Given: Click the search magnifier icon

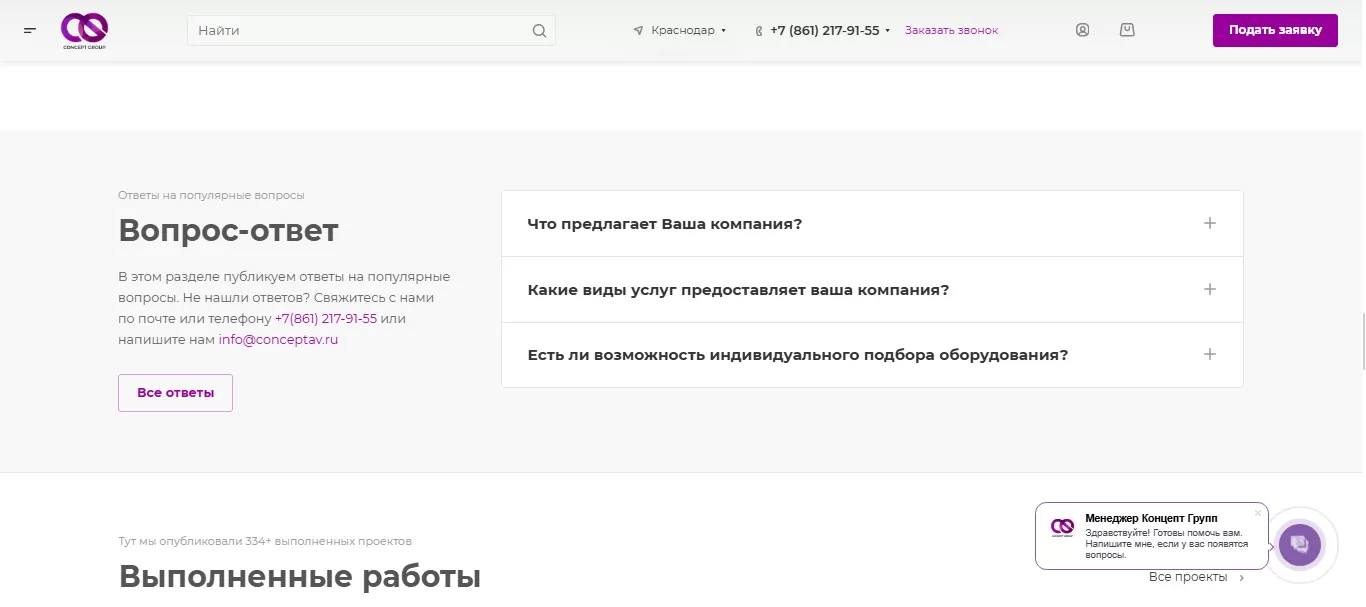Looking at the screenshot, I should [539, 31].
